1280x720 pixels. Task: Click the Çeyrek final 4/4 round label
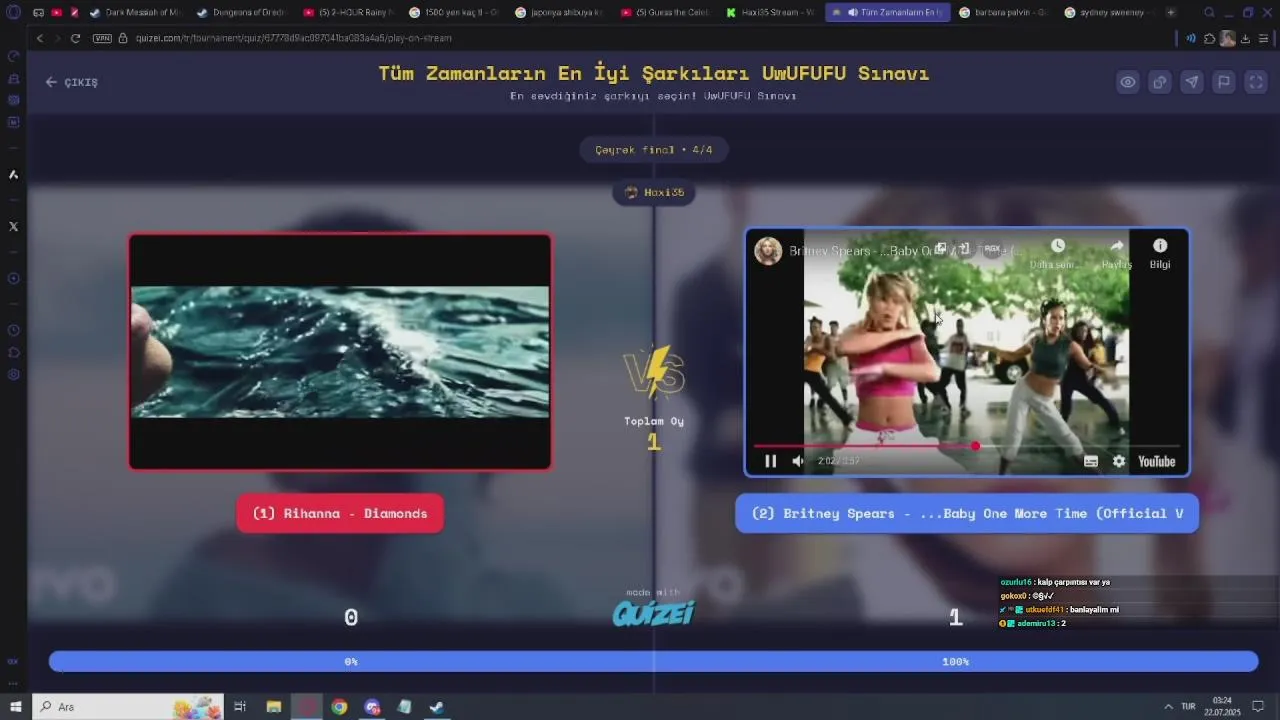(654, 150)
